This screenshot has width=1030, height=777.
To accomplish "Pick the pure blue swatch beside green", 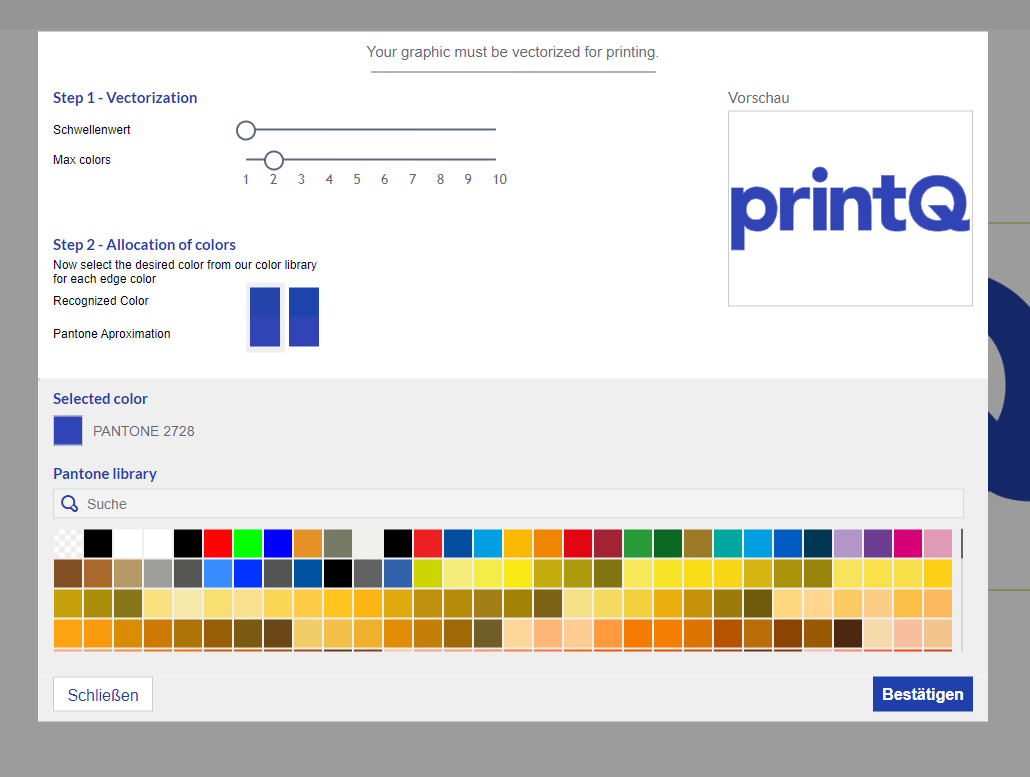I will pos(277,544).
